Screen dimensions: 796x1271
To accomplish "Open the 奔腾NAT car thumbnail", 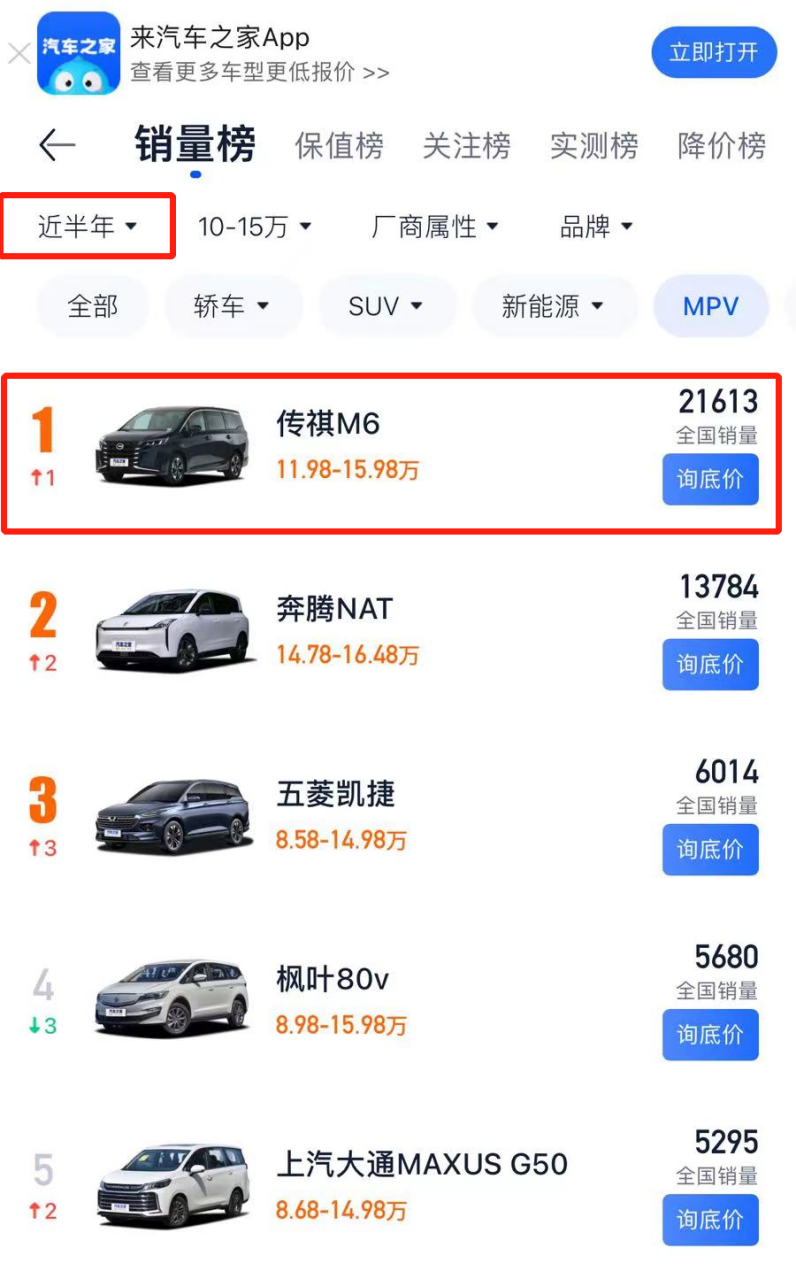I will (172, 629).
